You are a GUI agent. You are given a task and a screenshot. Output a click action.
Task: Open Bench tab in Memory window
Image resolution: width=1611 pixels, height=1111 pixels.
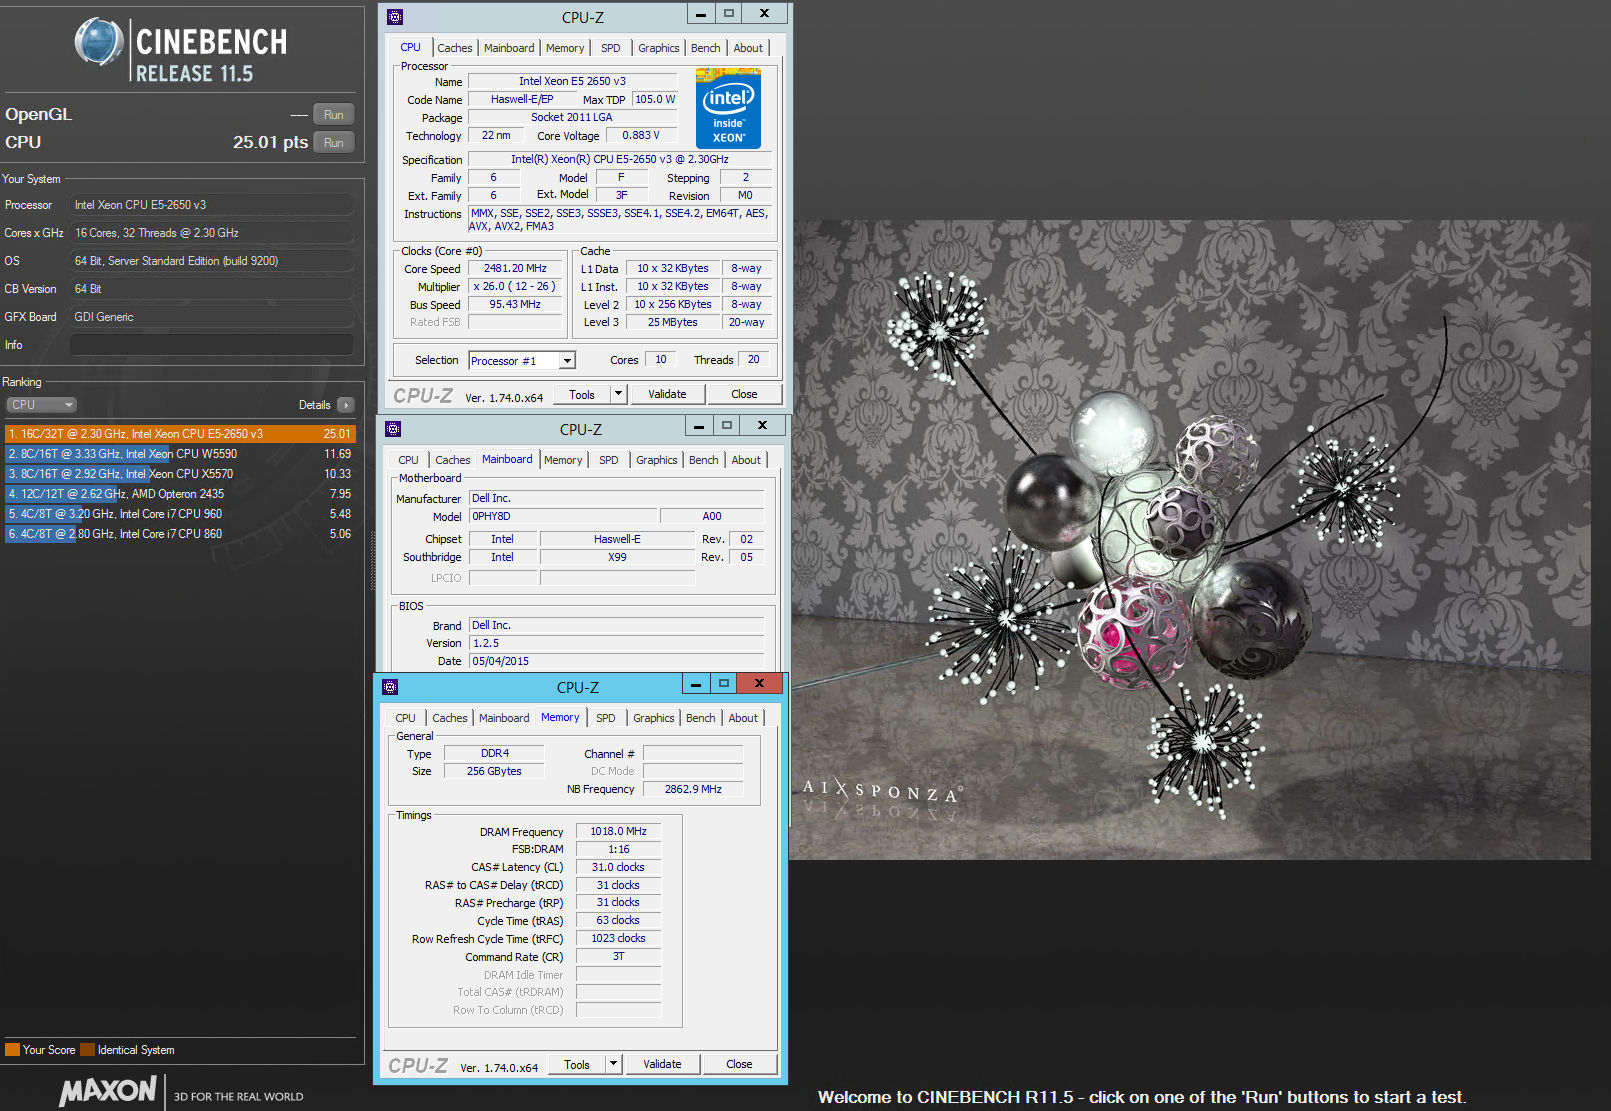(x=701, y=718)
